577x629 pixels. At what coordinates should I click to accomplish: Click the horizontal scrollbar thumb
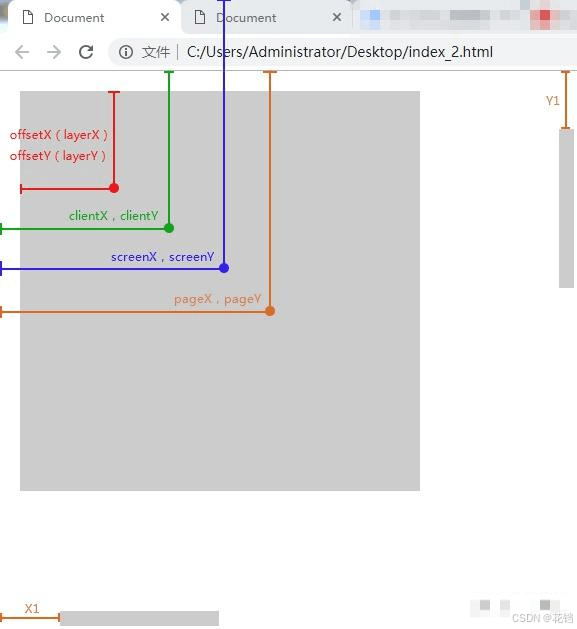pos(139,618)
